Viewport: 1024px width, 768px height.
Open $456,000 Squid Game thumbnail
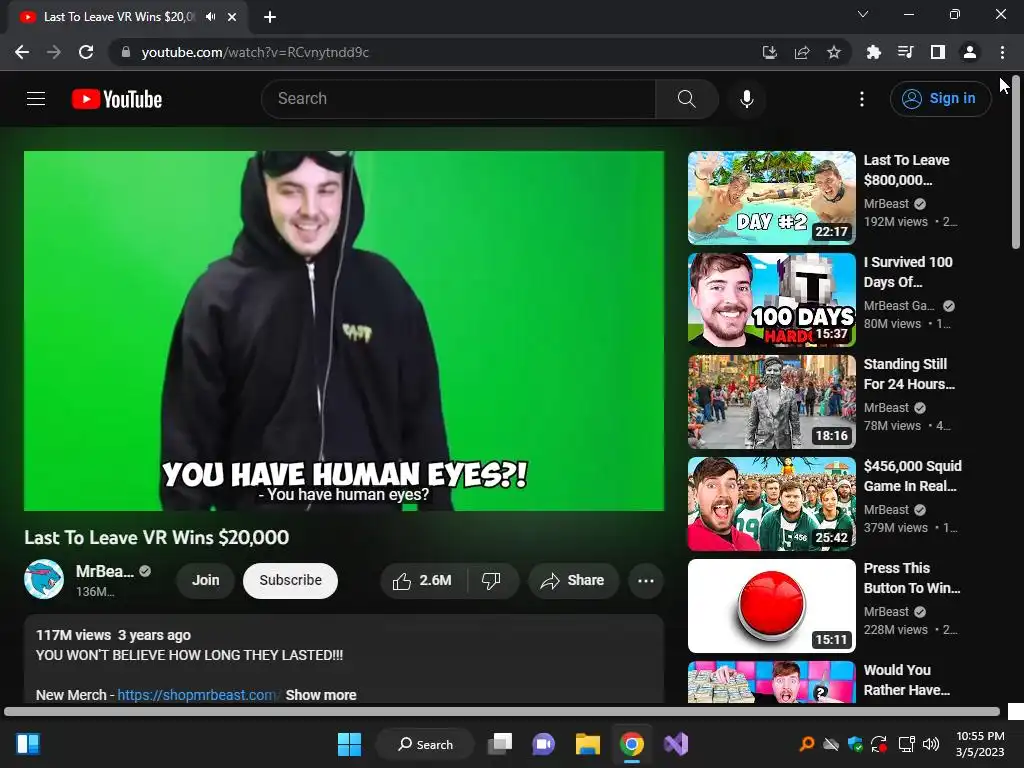[x=771, y=504]
